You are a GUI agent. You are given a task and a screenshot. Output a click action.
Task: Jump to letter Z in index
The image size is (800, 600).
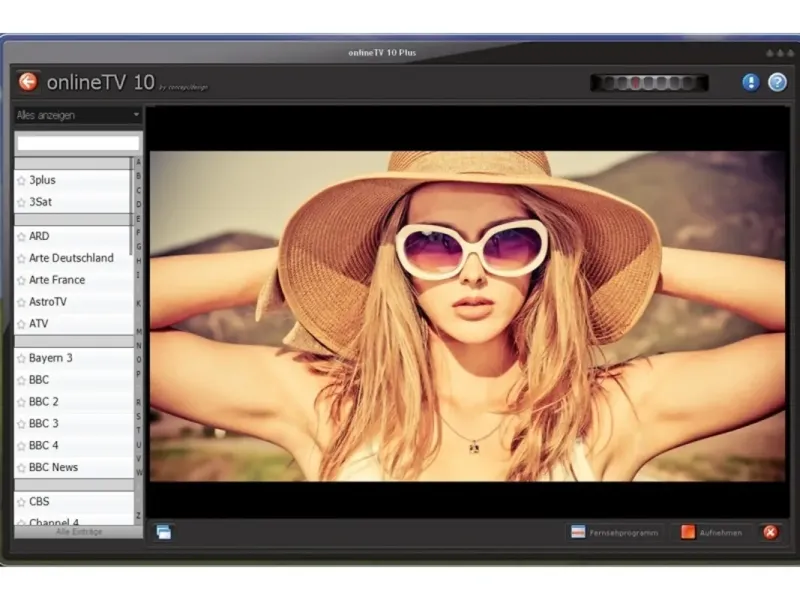(x=138, y=516)
